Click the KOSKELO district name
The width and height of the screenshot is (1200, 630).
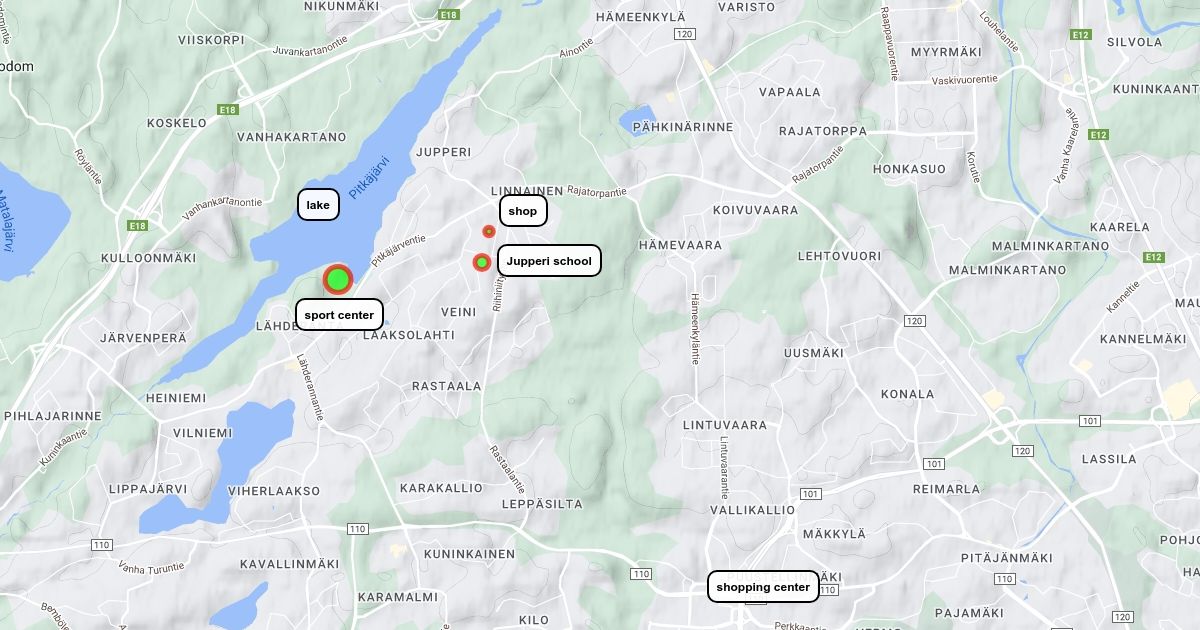[177, 123]
